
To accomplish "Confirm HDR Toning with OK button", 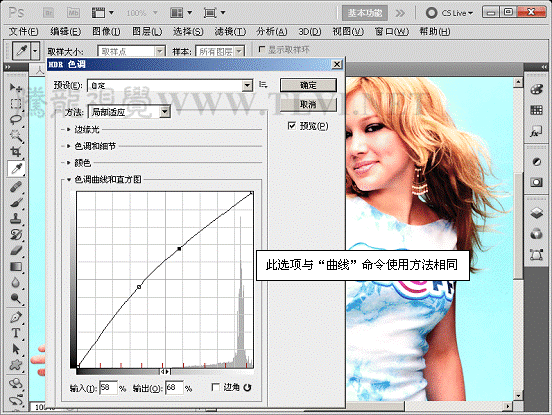I will click(308, 85).
